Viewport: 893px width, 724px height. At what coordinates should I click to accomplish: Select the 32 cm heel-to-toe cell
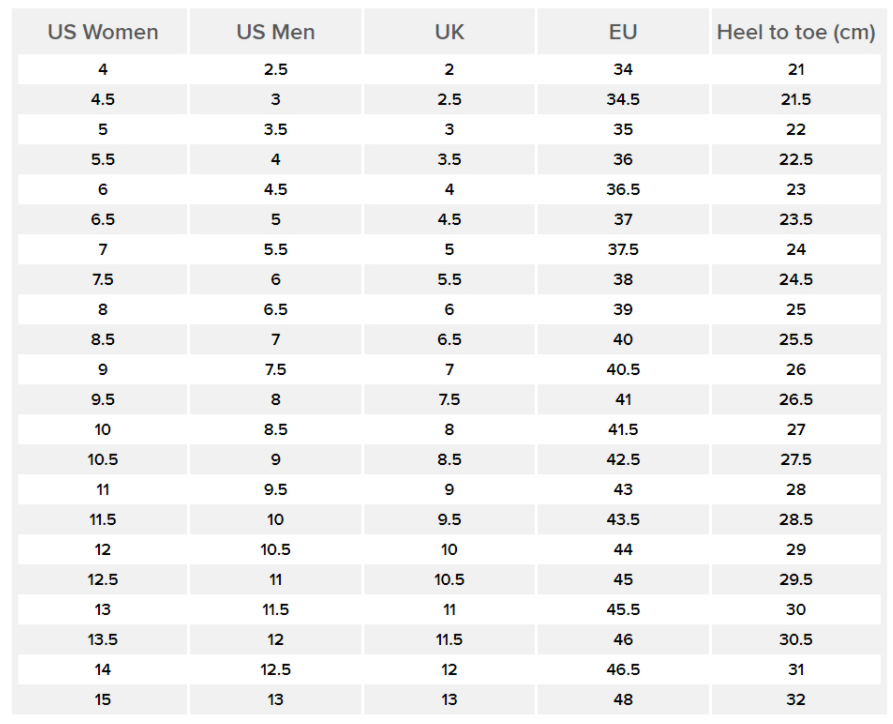796,699
